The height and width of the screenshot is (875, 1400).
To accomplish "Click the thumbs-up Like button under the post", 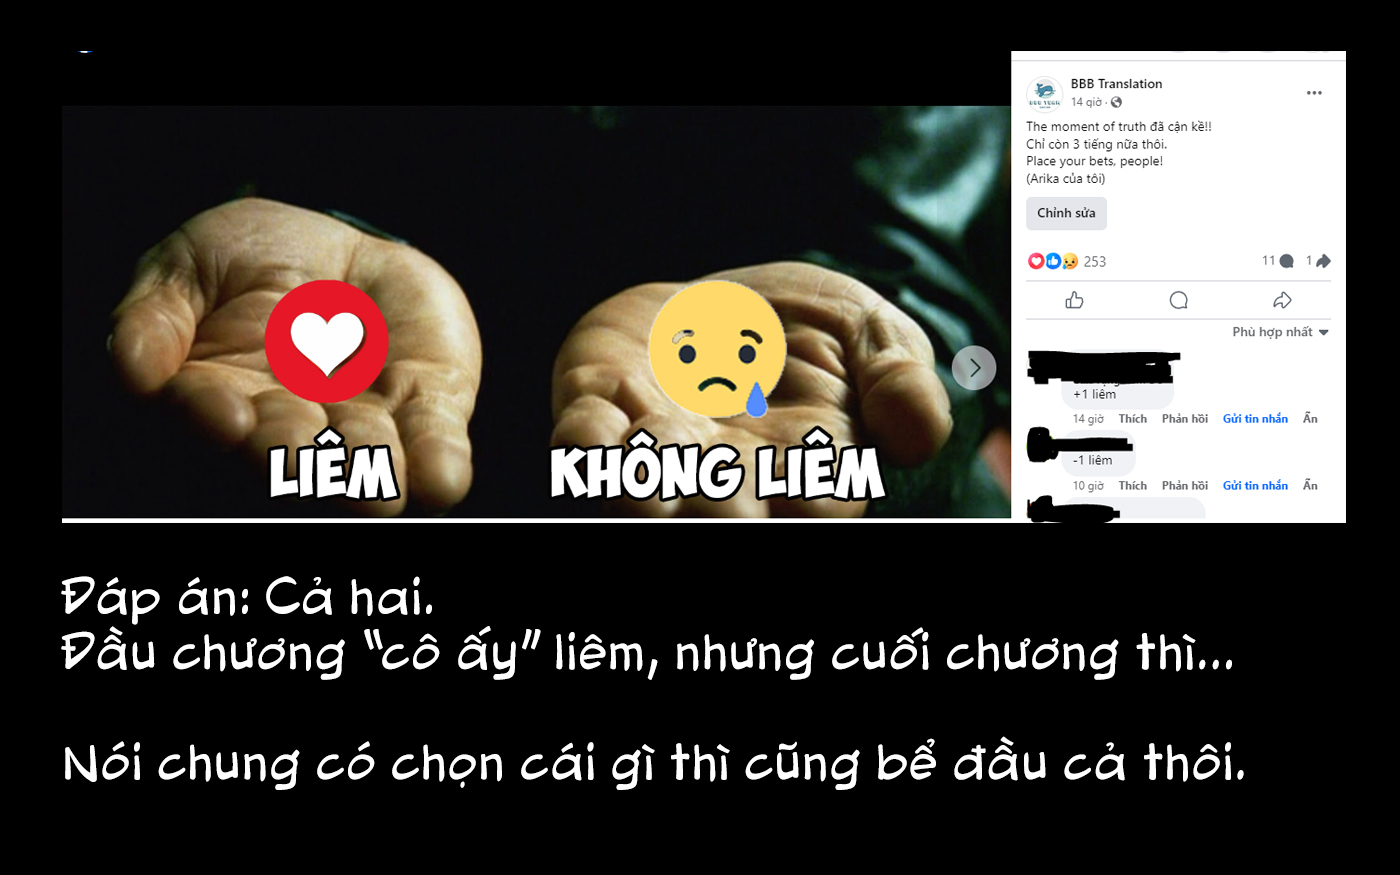I will coord(1075,300).
